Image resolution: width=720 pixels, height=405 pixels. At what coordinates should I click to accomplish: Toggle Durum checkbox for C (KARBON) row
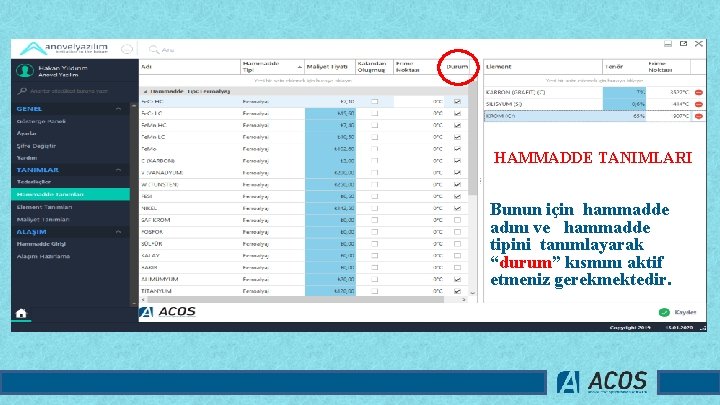[457, 161]
